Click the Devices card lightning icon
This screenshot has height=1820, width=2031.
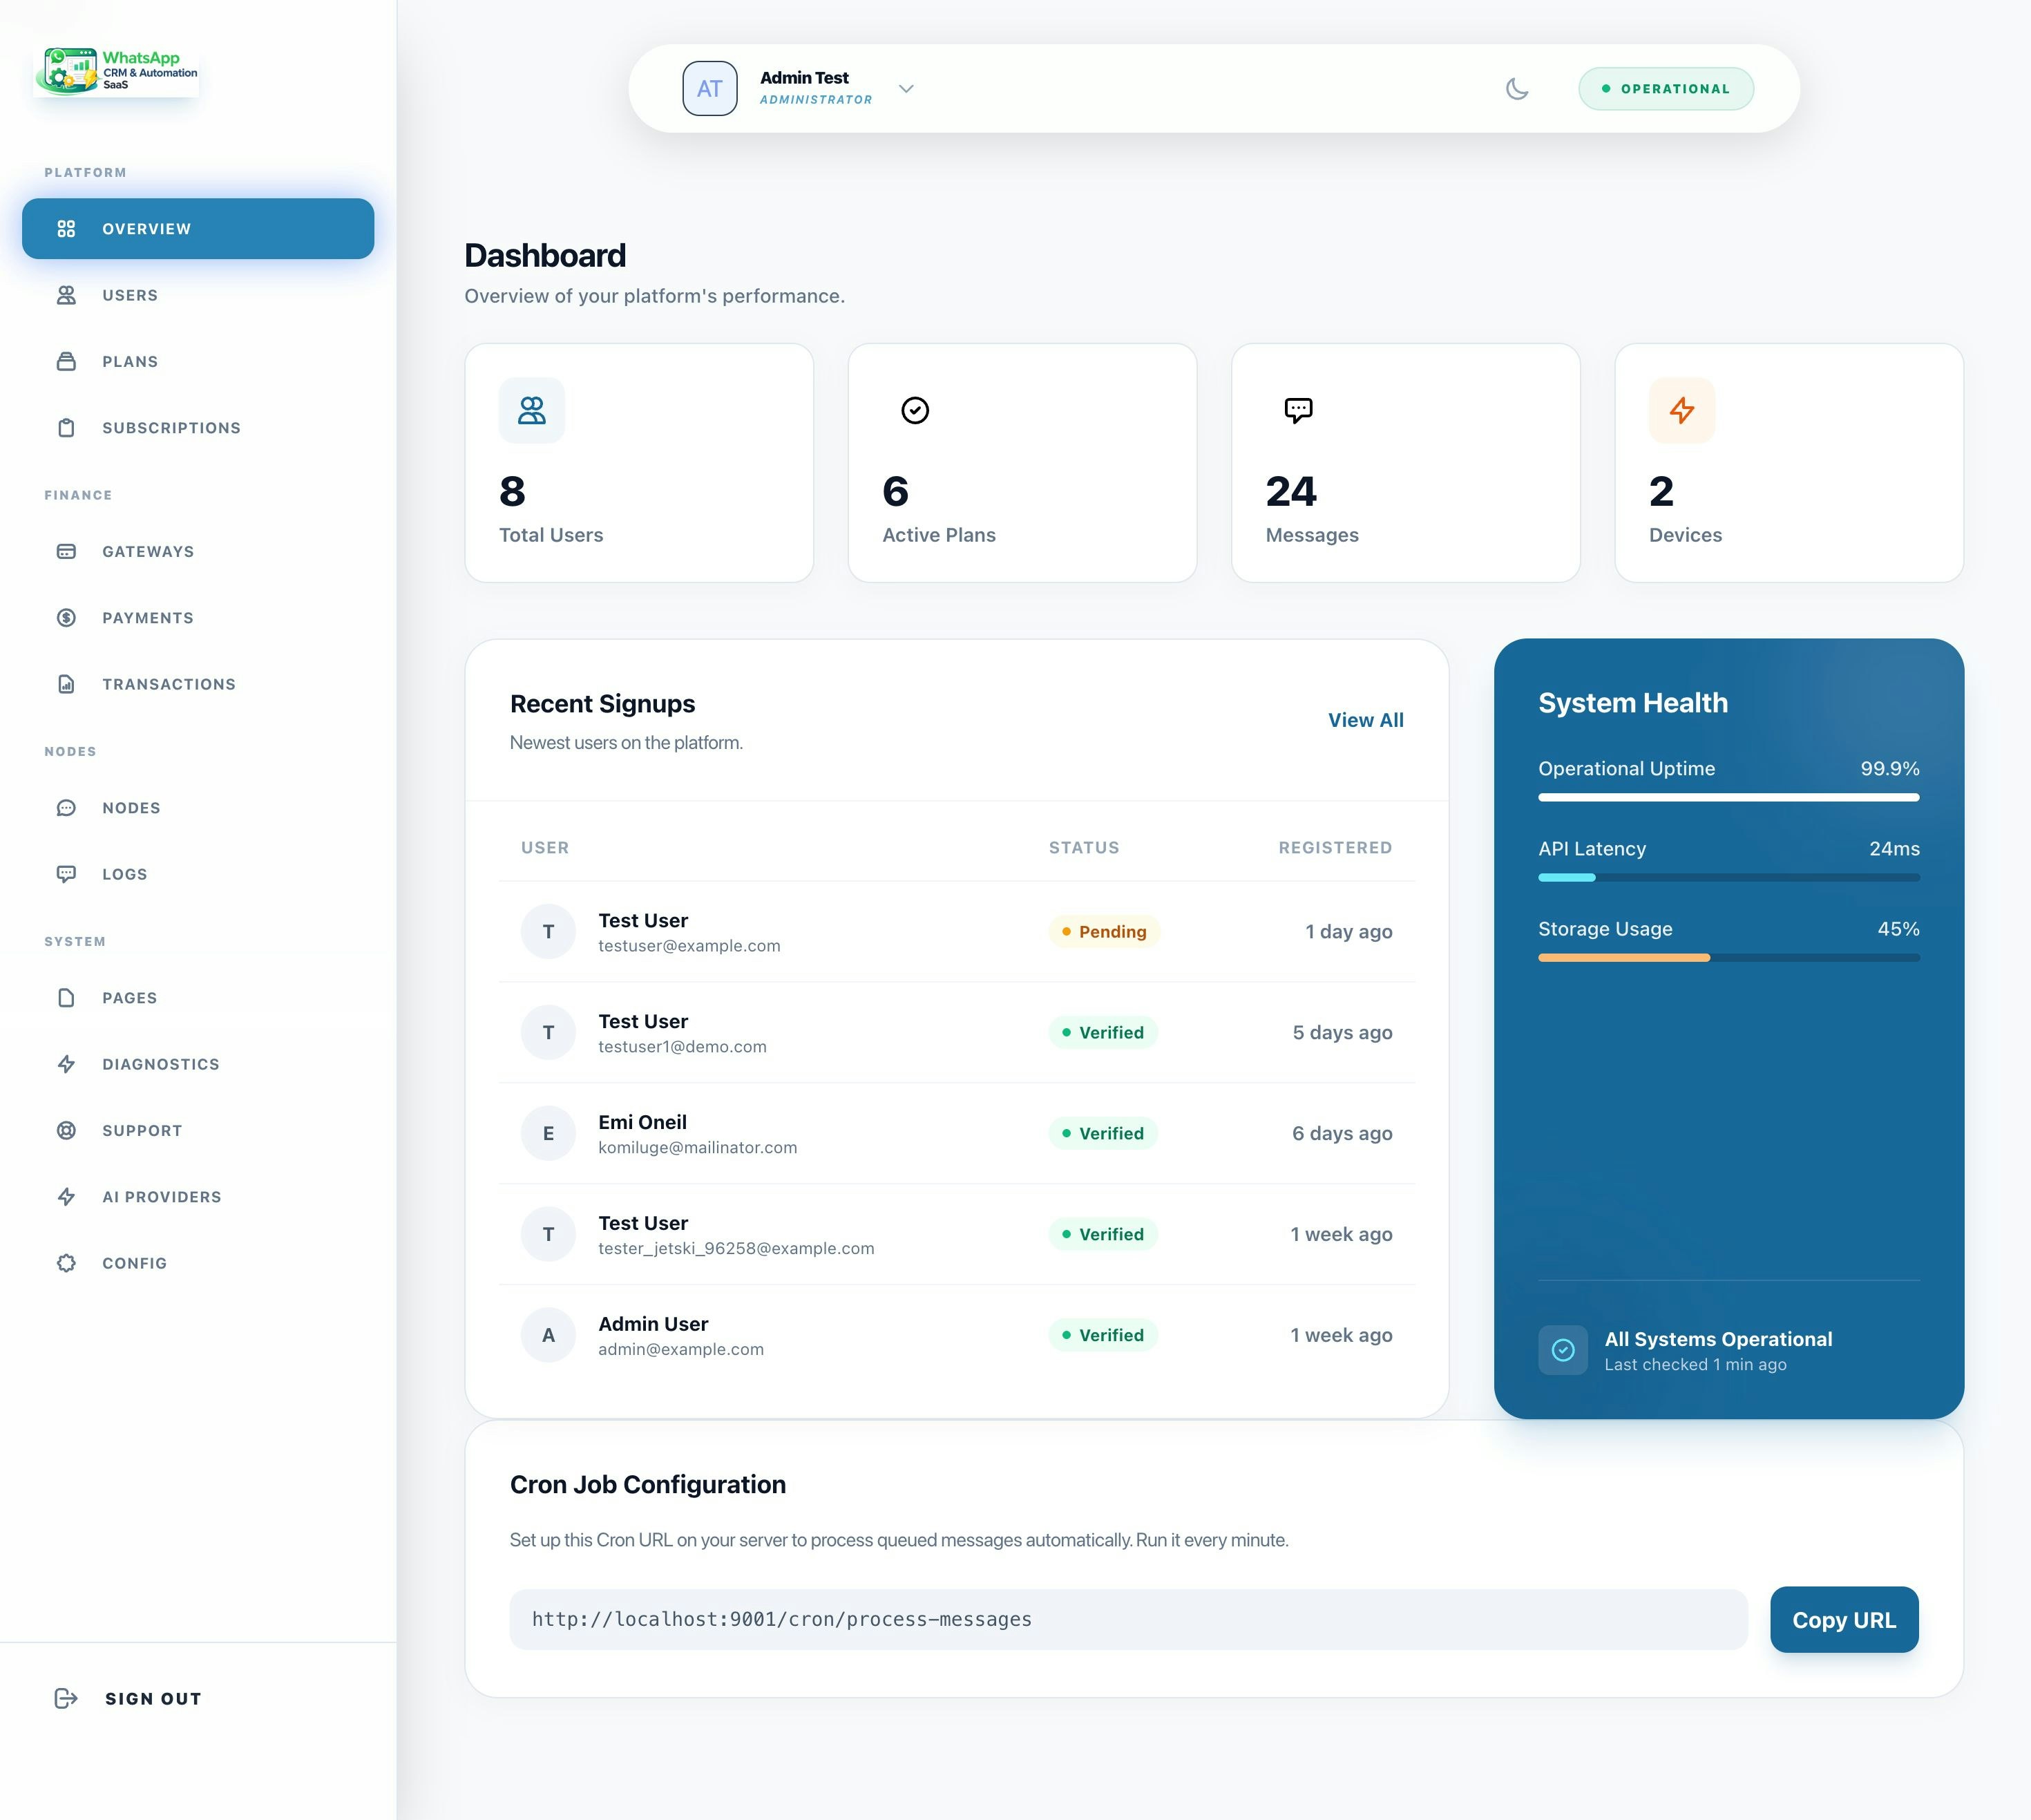(1682, 410)
